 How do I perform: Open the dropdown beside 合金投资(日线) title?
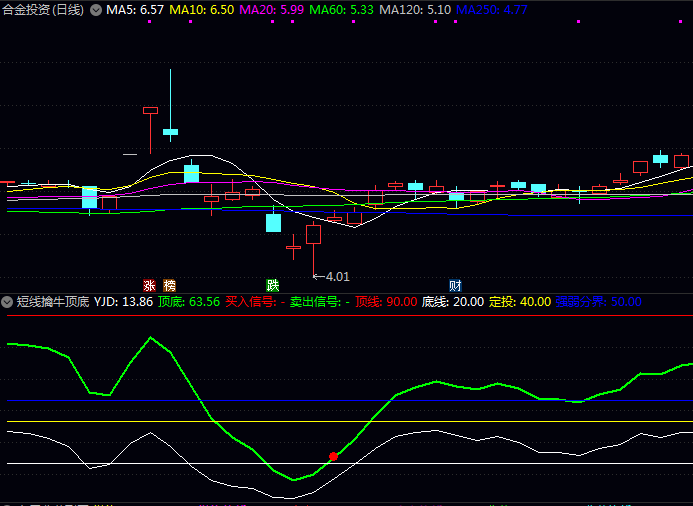(96, 10)
